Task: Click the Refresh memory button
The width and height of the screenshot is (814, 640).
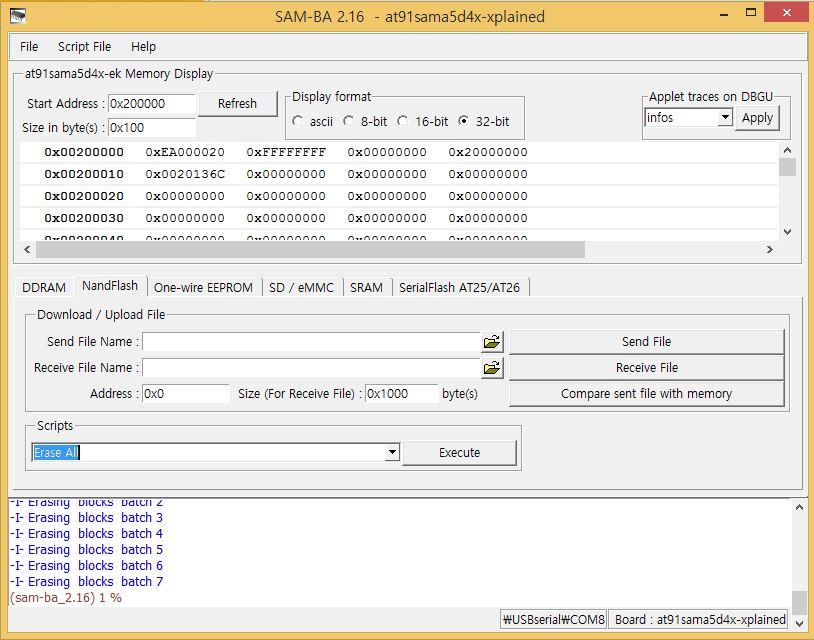Action: pyautogui.click(x=237, y=103)
